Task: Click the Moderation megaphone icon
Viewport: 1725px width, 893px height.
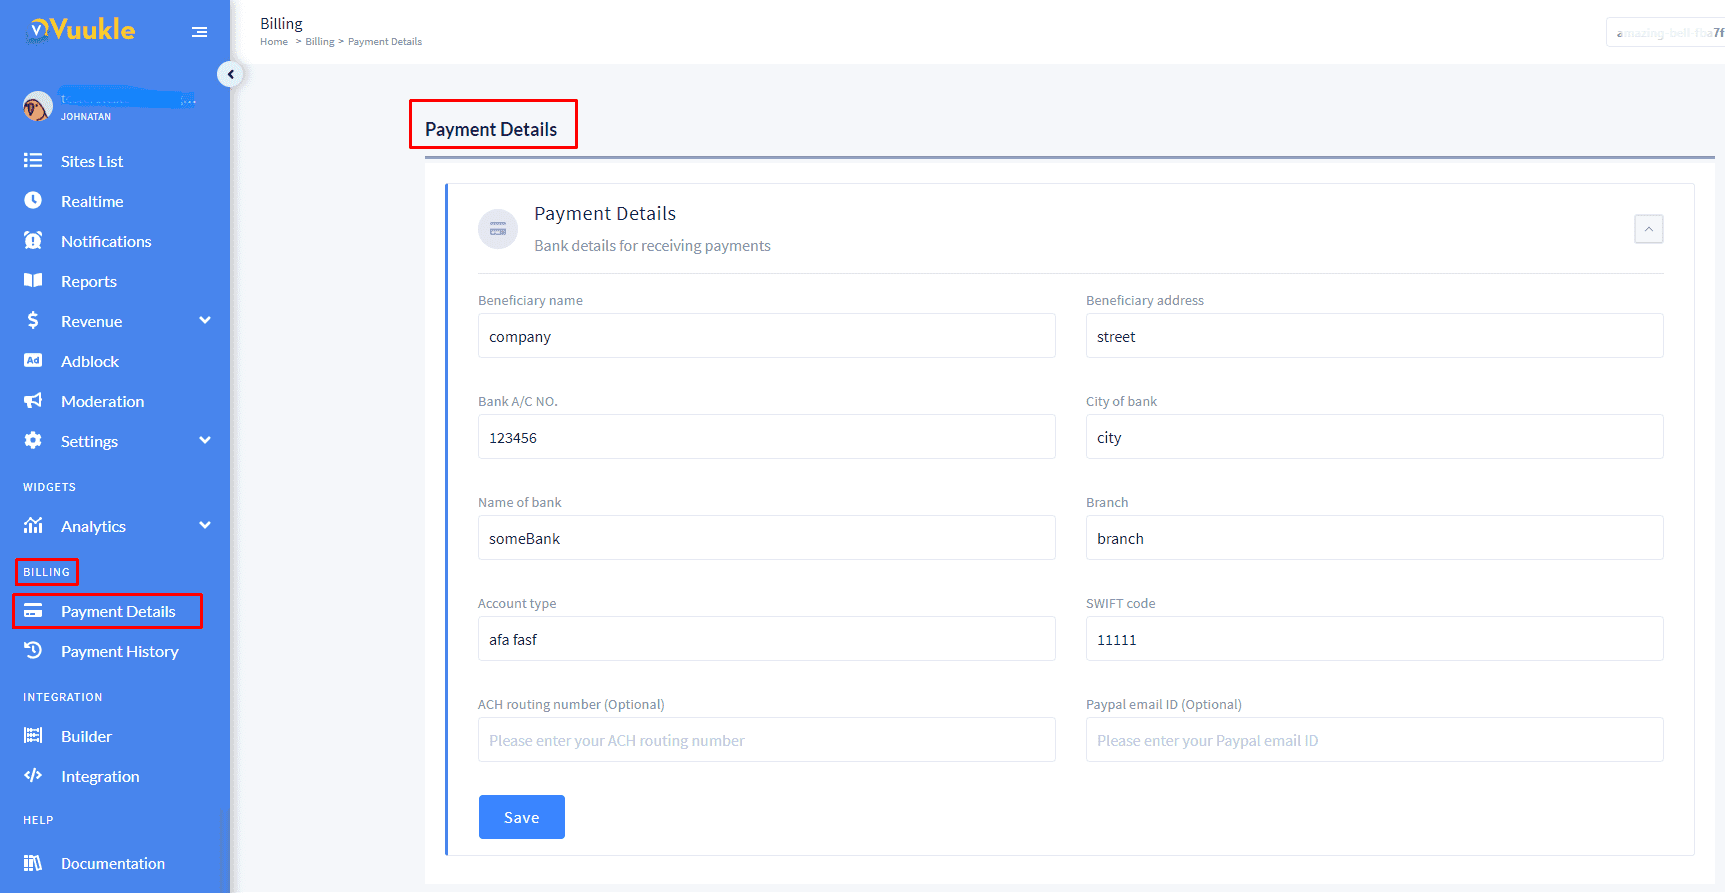Action: pyautogui.click(x=33, y=401)
